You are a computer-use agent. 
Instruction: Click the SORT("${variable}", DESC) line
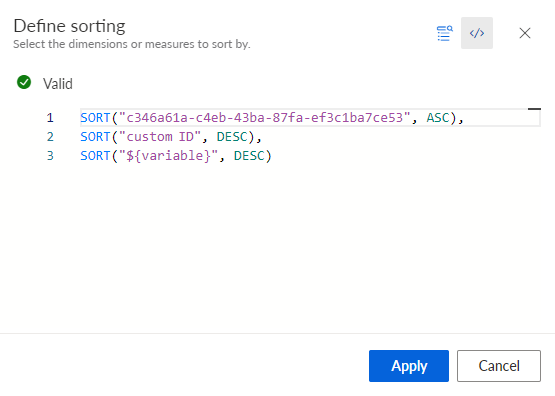tap(176, 156)
